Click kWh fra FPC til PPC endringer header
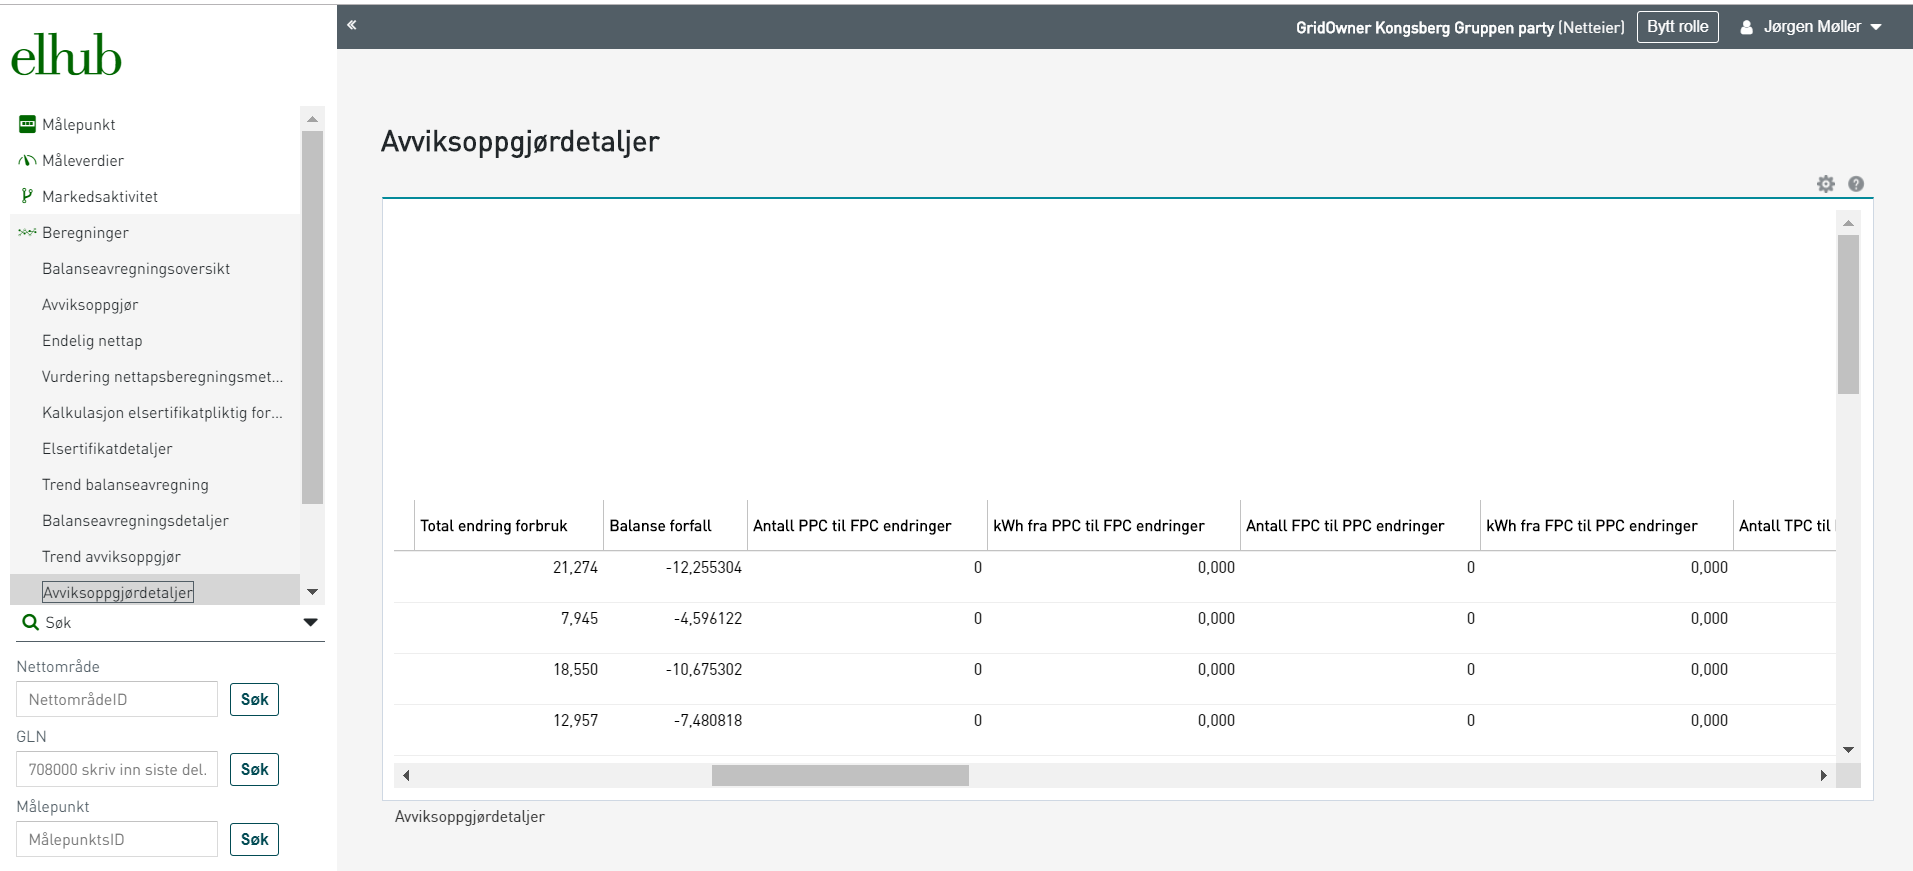 (x=1606, y=525)
